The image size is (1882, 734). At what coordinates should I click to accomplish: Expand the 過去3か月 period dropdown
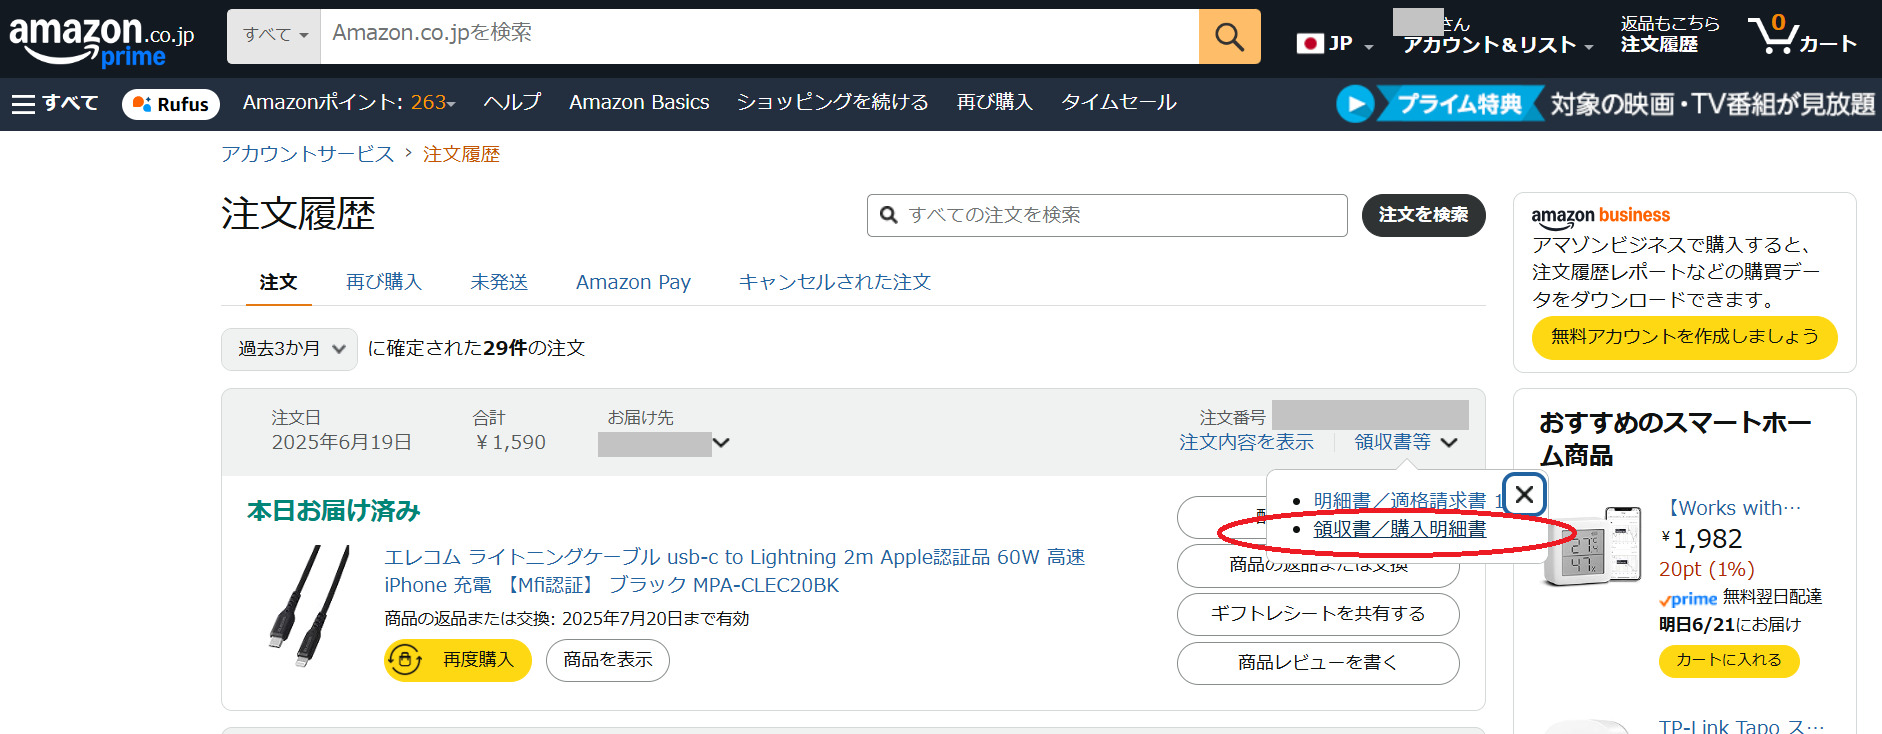289,349
